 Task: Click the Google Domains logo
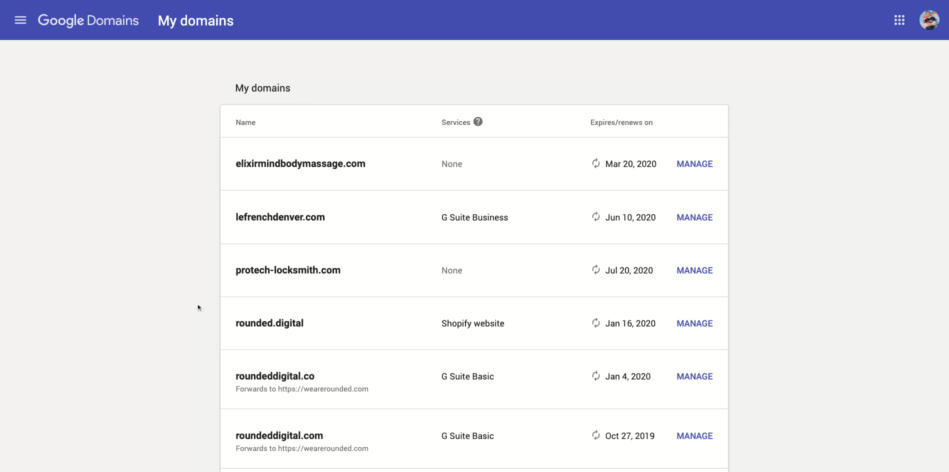88,21
